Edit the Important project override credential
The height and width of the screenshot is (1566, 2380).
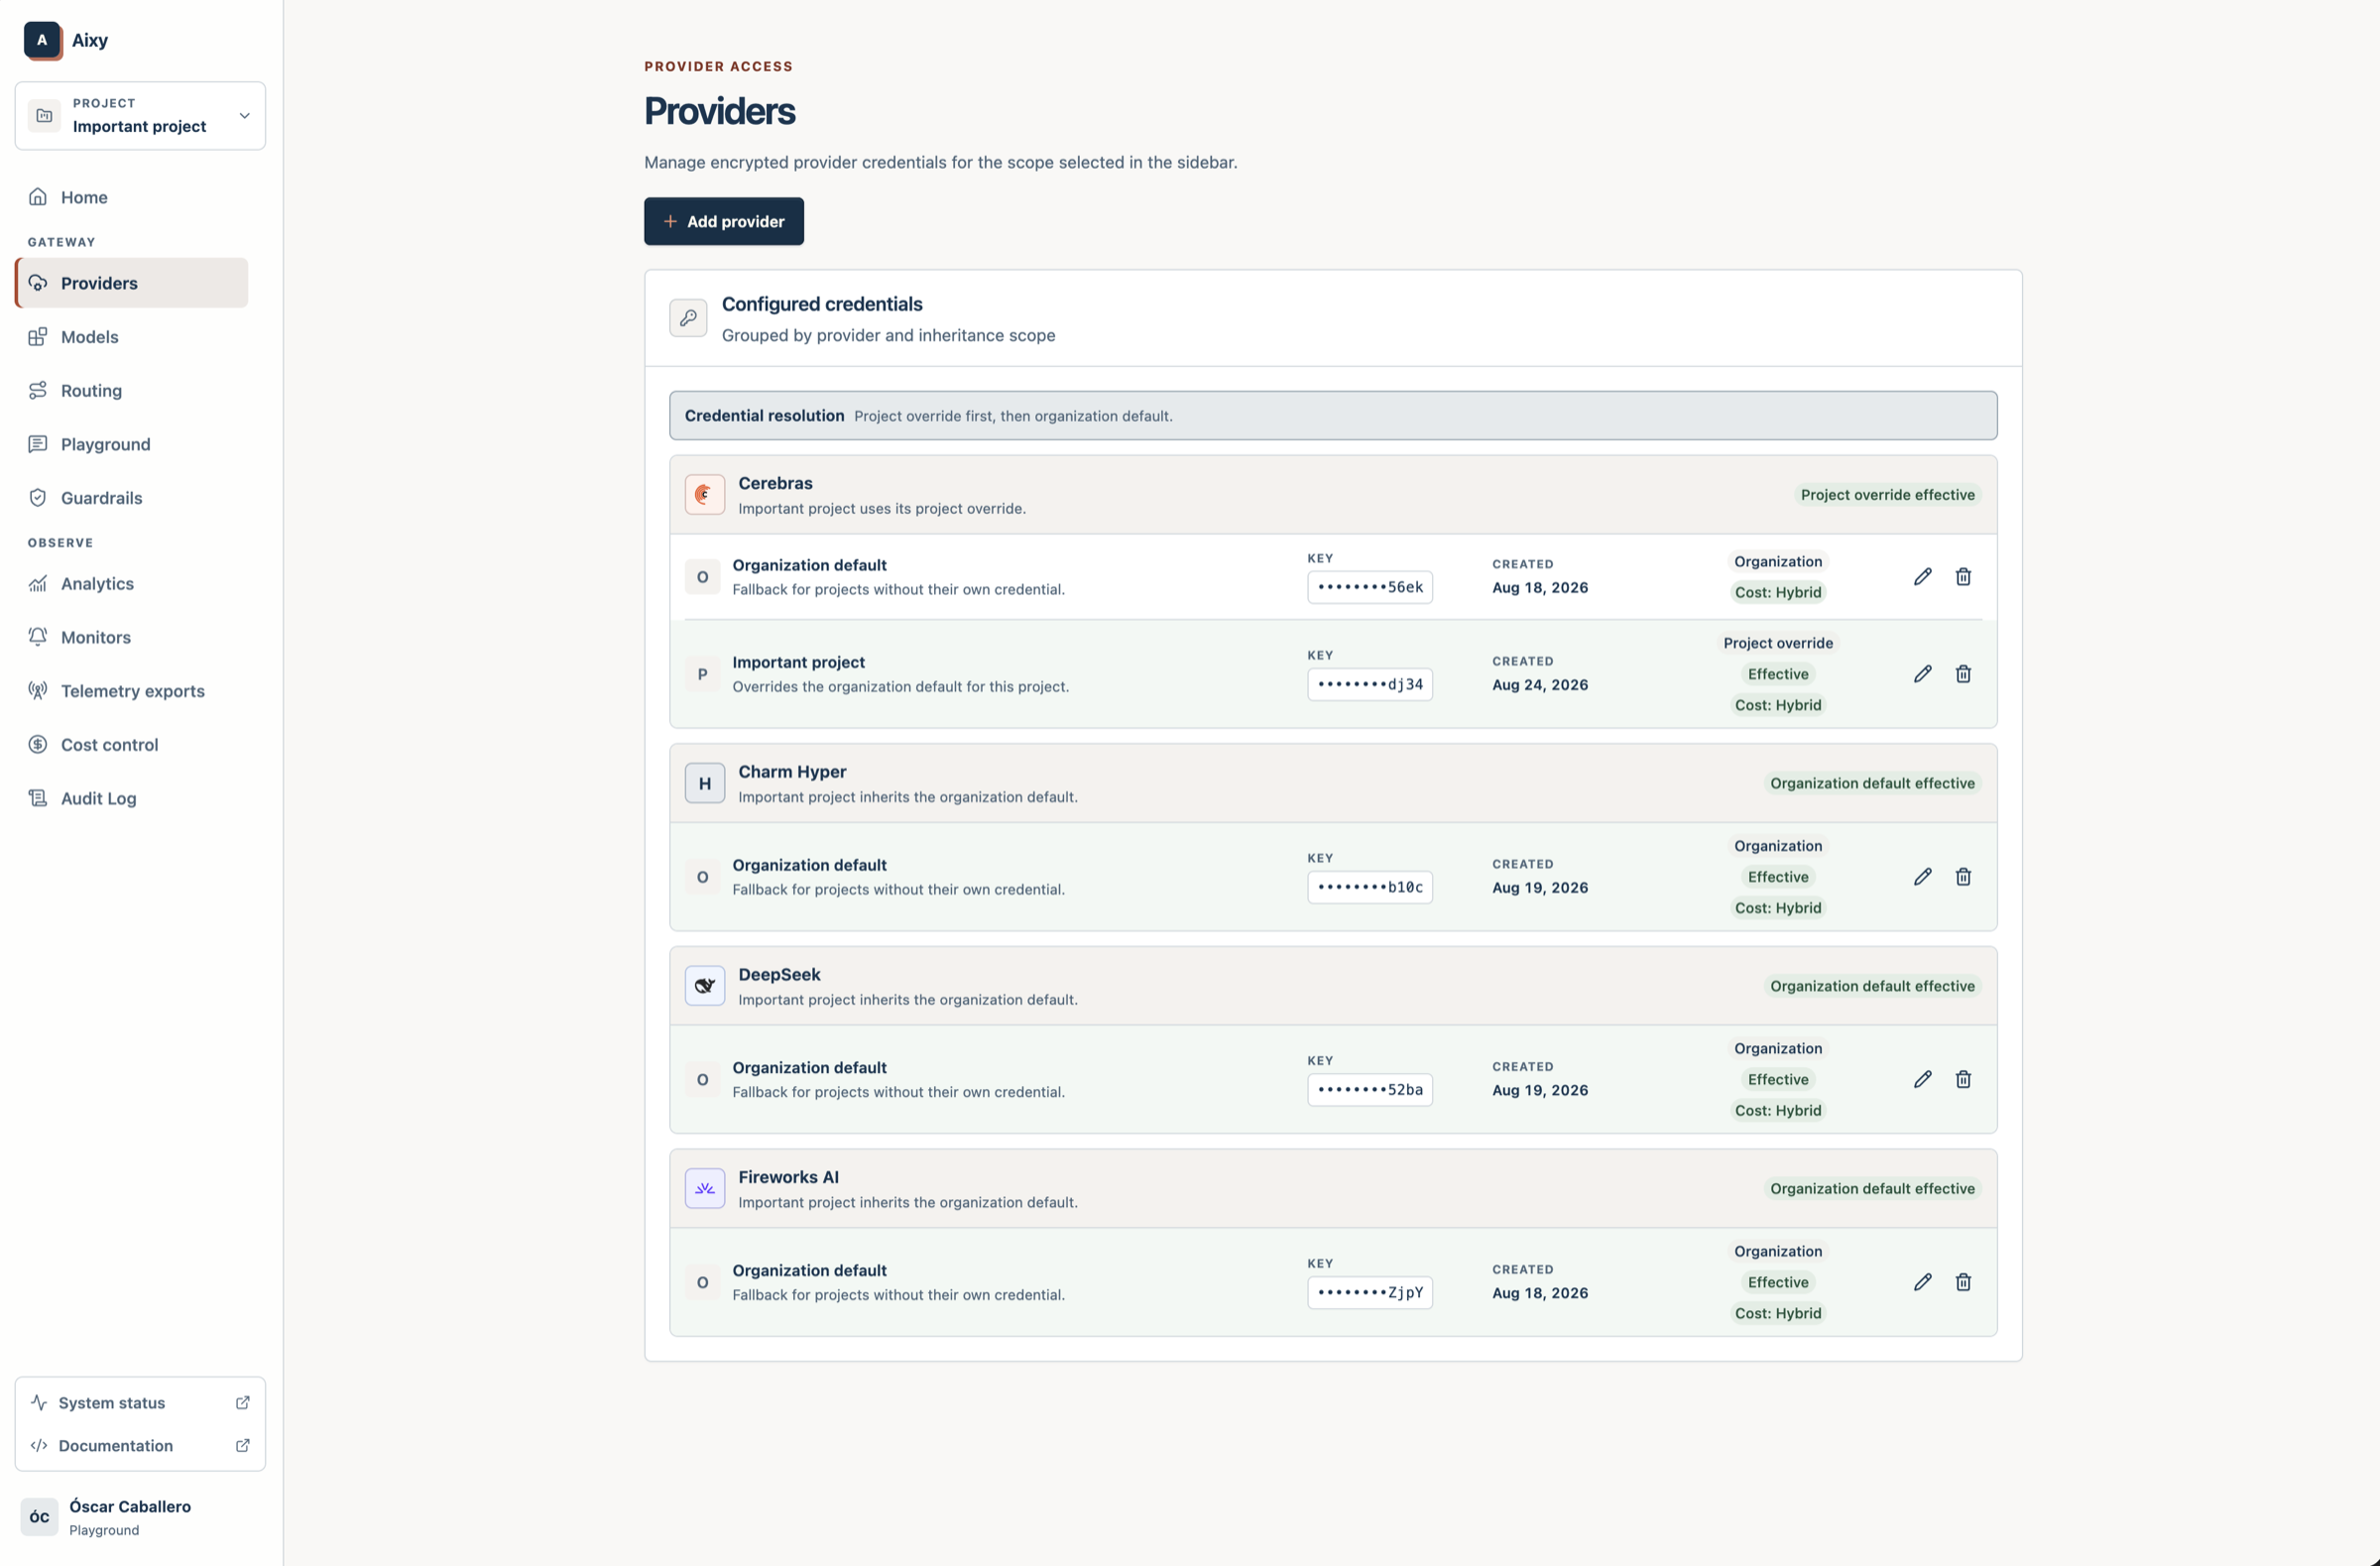pos(1922,674)
